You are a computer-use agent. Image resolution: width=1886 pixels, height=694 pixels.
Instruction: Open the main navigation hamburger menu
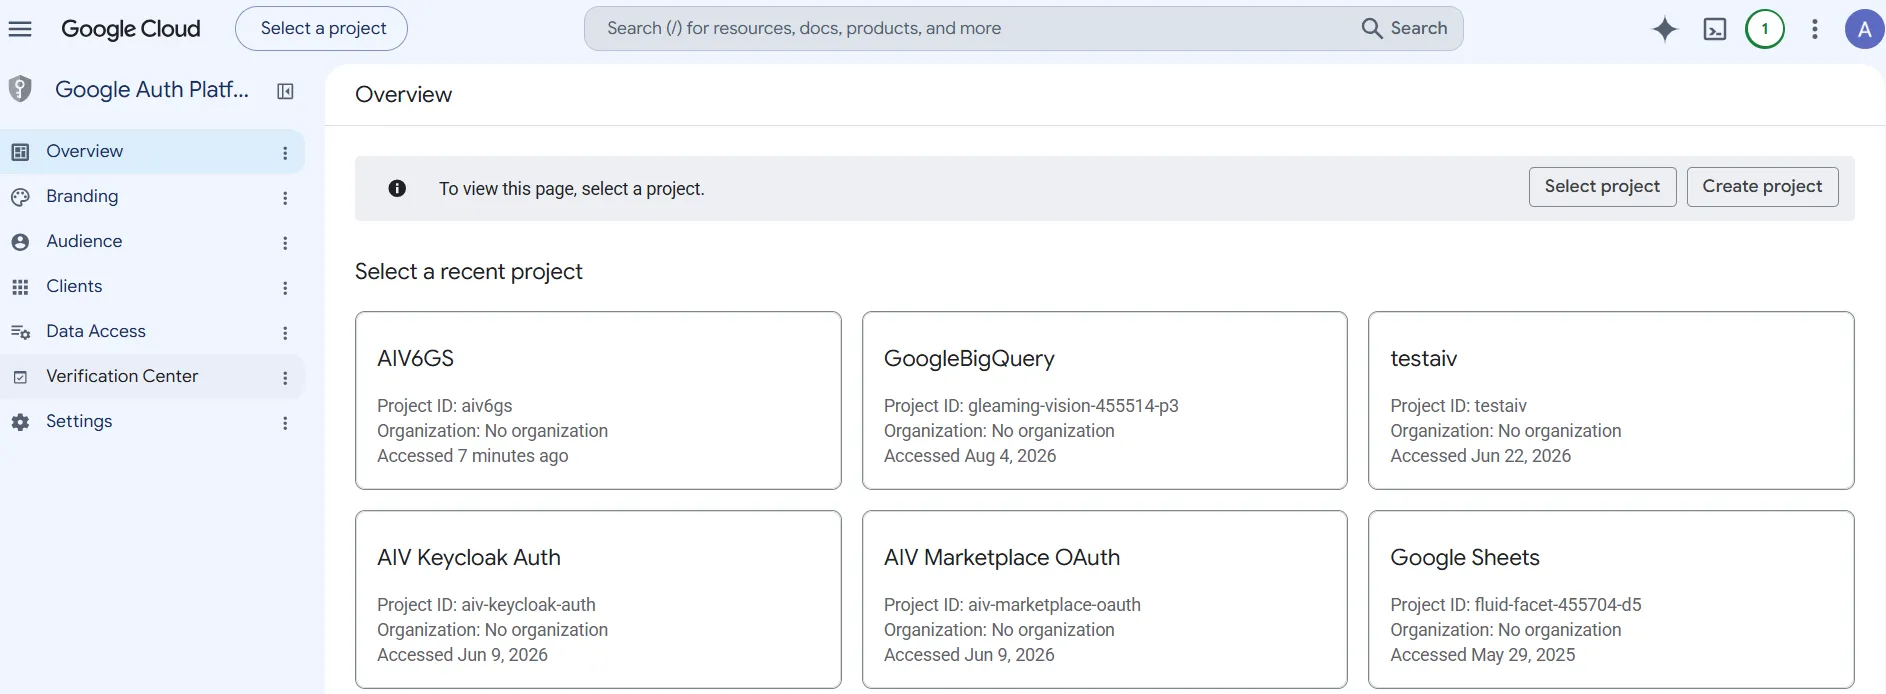pos(20,29)
